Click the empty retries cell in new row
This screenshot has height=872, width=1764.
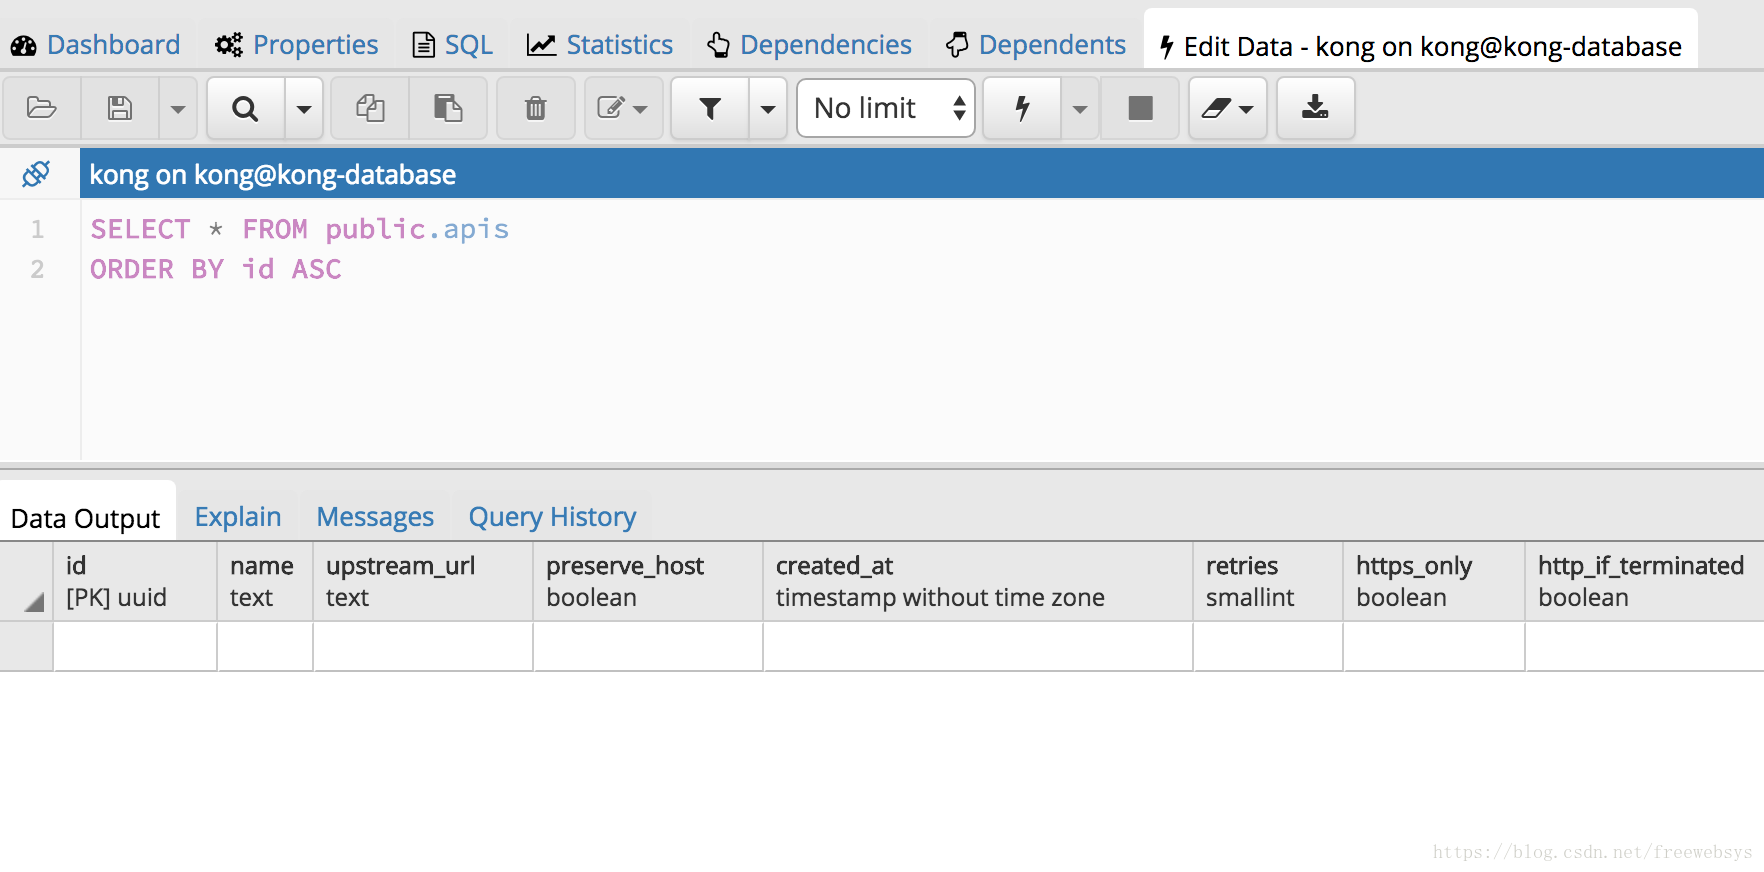1268,646
